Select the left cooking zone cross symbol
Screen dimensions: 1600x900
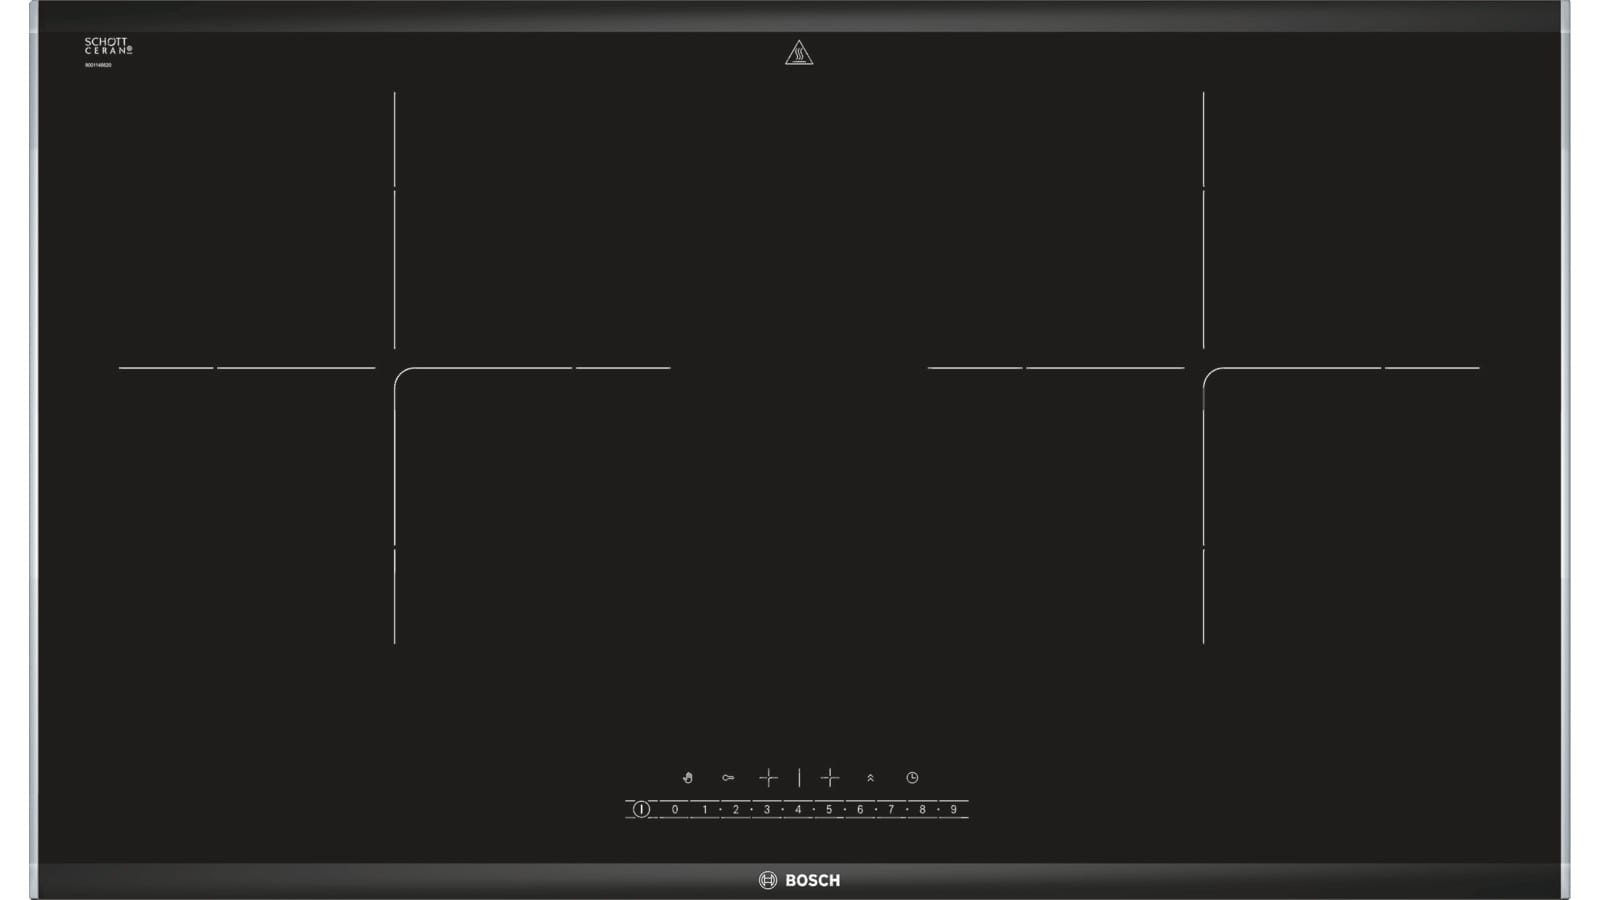(x=768, y=777)
